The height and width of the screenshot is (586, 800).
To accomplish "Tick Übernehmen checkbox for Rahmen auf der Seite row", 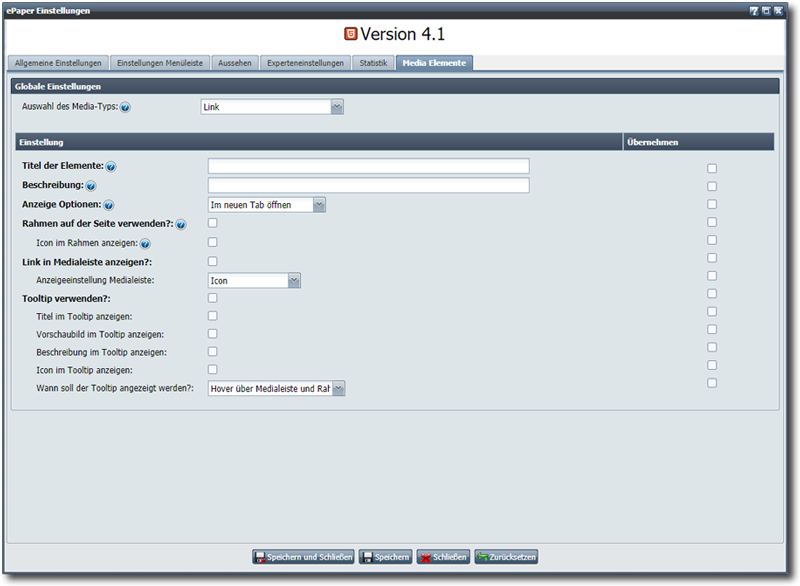I will coord(712,222).
